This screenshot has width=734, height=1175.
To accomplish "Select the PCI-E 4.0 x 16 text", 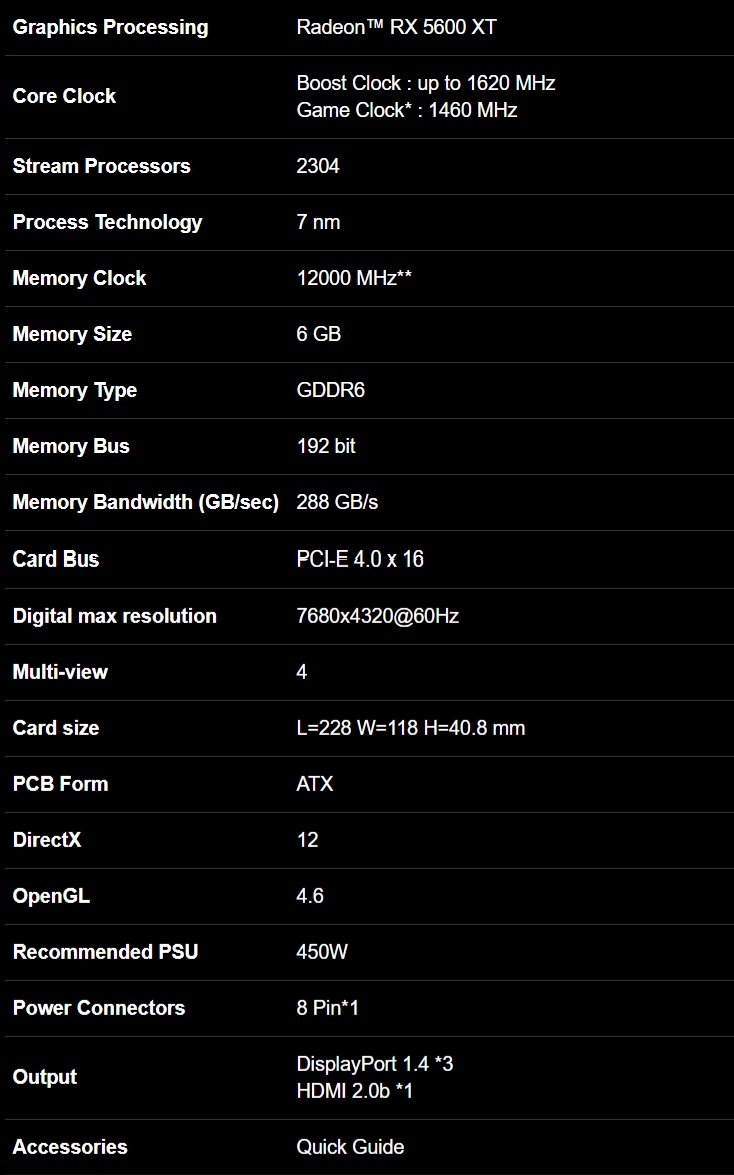I will point(359,559).
